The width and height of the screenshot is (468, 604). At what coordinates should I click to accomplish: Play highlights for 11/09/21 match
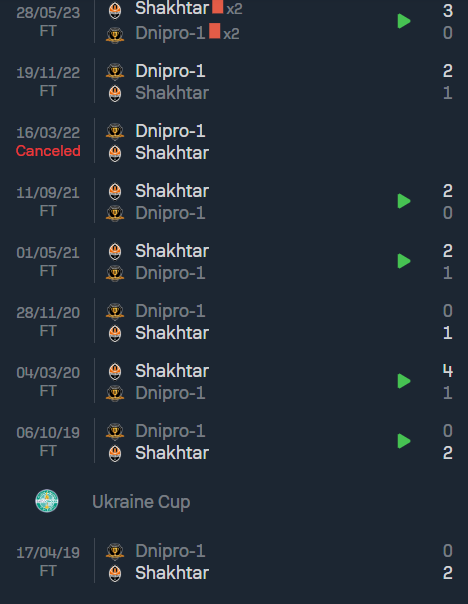[x=404, y=201]
